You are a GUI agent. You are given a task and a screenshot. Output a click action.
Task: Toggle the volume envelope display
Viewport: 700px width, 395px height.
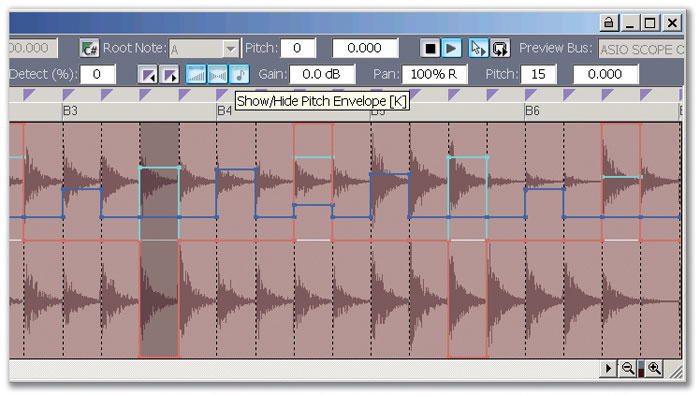pos(196,74)
